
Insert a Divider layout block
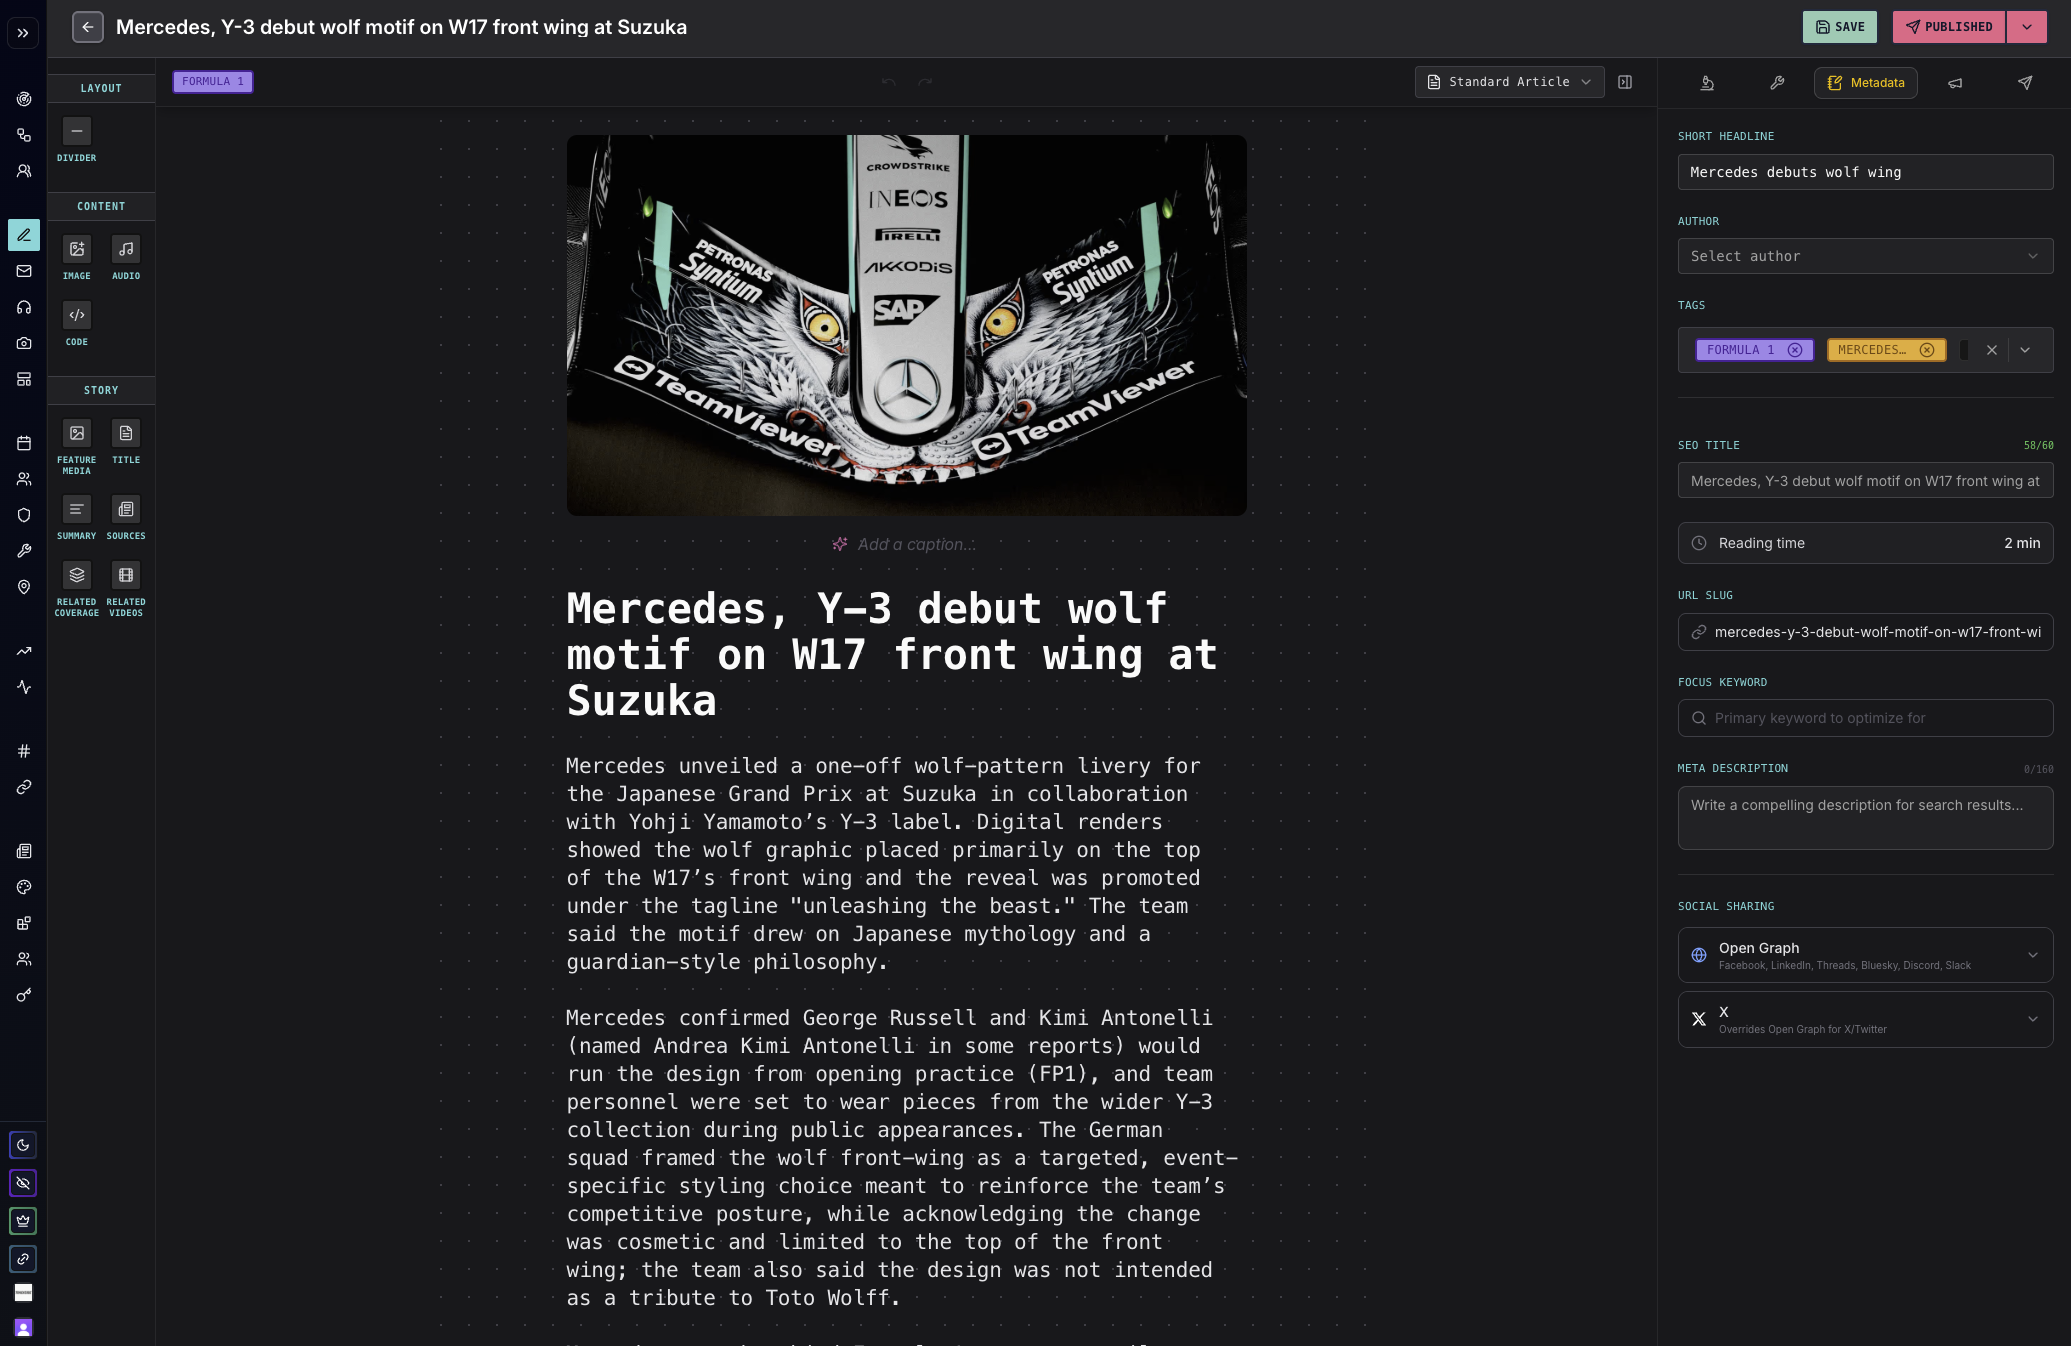pos(76,132)
